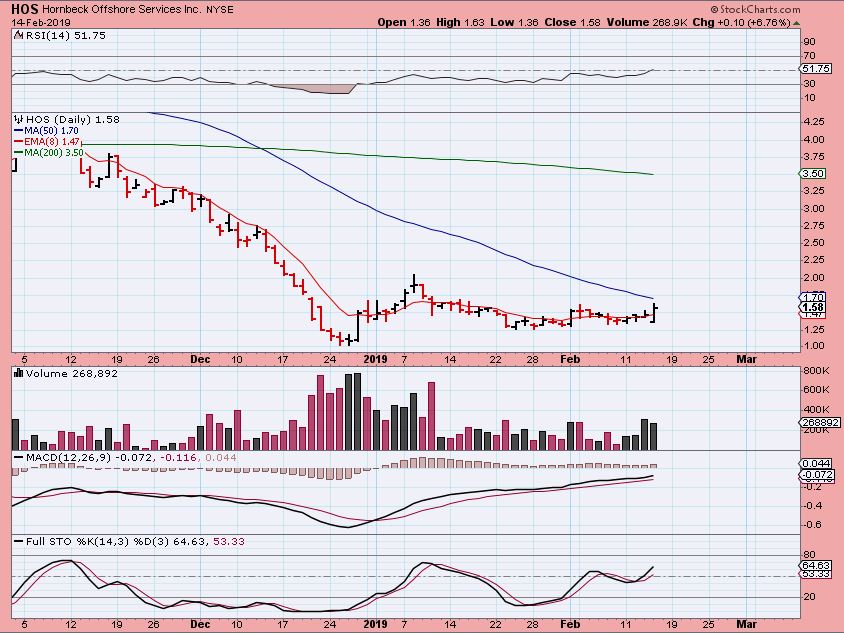This screenshot has width=844, height=635.
Task: Click the MACD(12,26,9) indicator label
Action: pyautogui.click(x=68, y=457)
